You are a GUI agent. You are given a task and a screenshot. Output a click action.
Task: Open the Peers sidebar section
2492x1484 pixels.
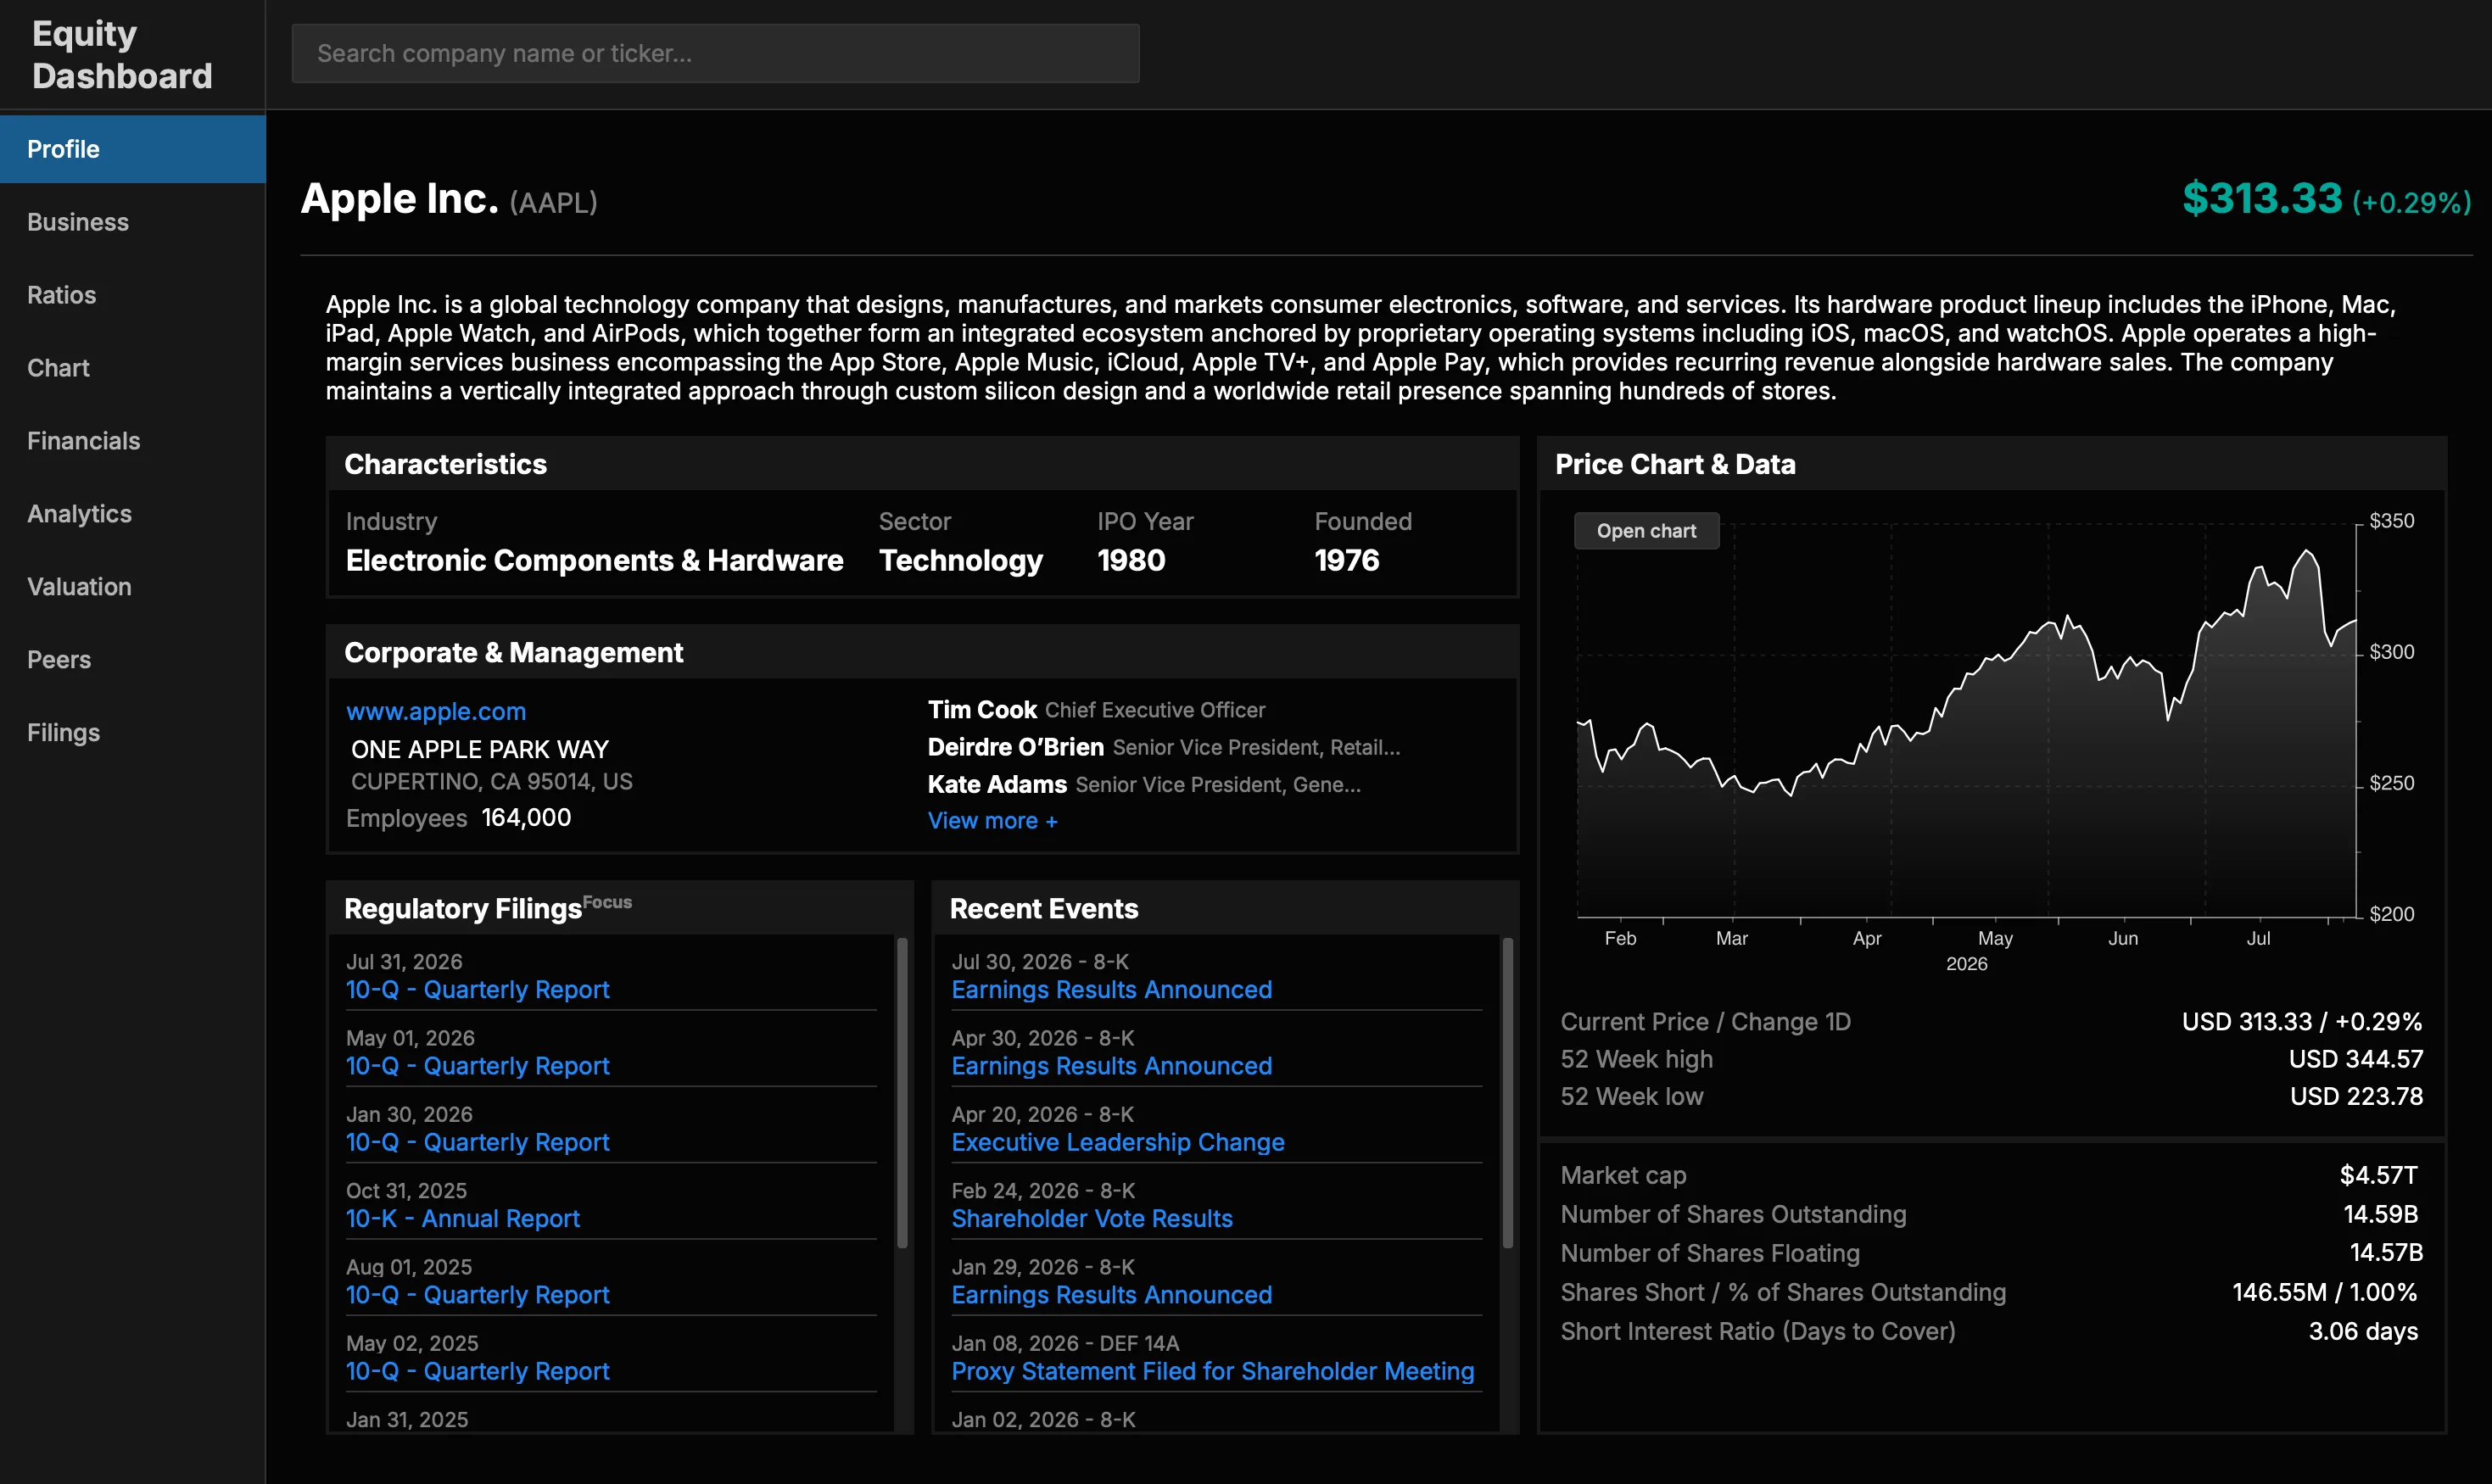(x=132, y=660)
